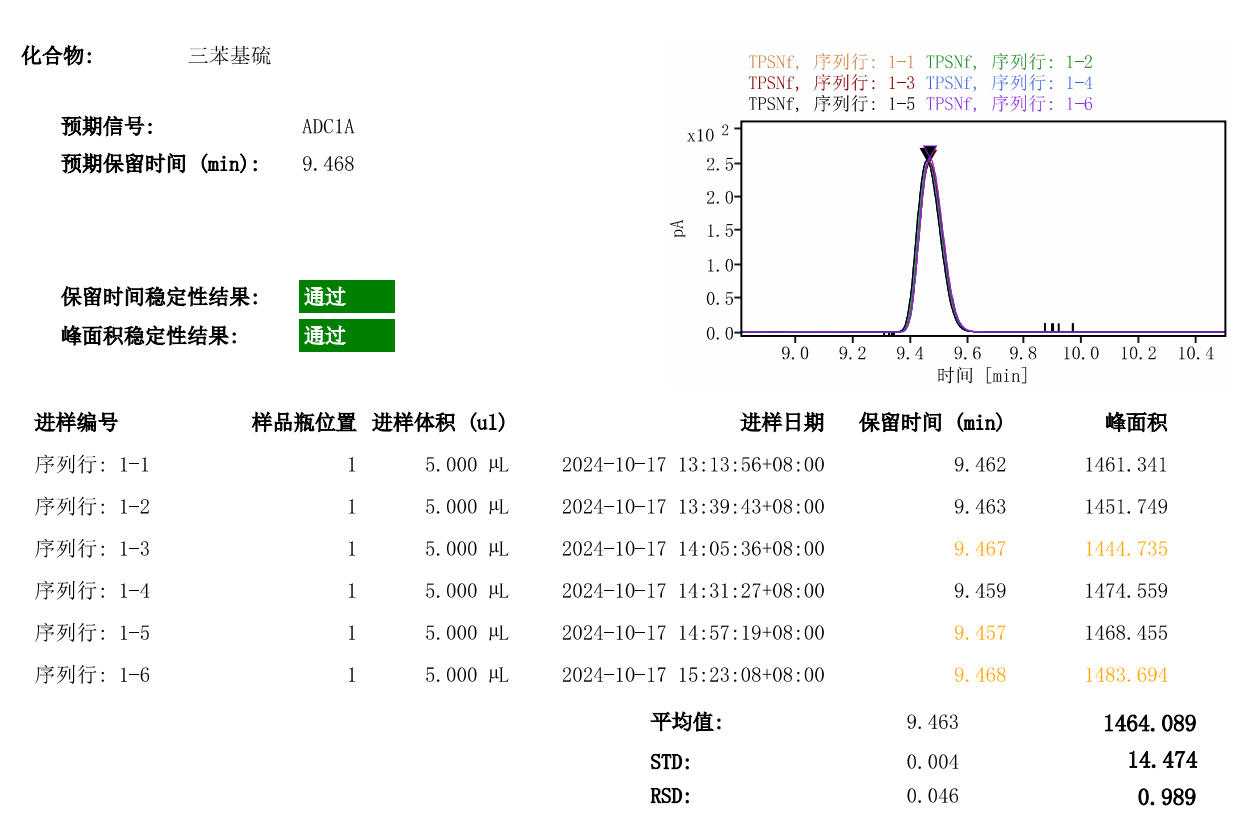This screenshot has width=1254, height=825.
Task: Click peak area 1461.341
Action: click(1126, 465)
